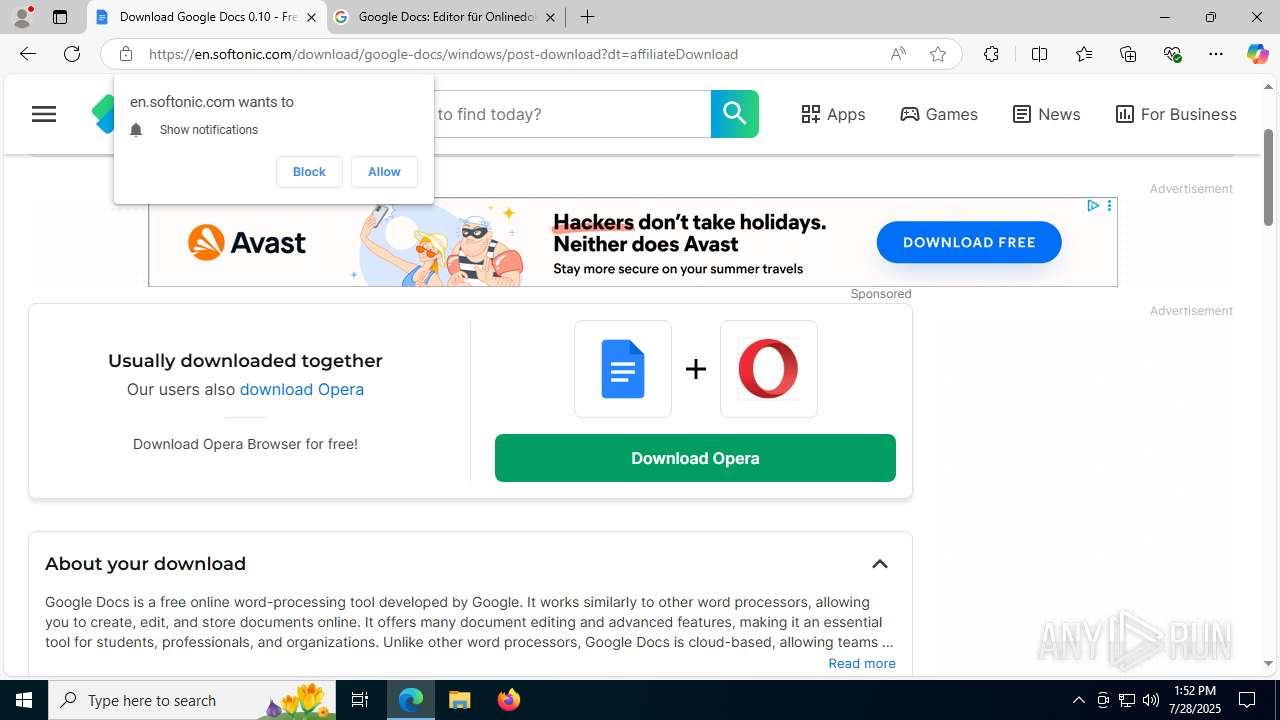Show hidden system tray icons
The height and width of the screenshot is (720, 1280).
pos(1078,700)
